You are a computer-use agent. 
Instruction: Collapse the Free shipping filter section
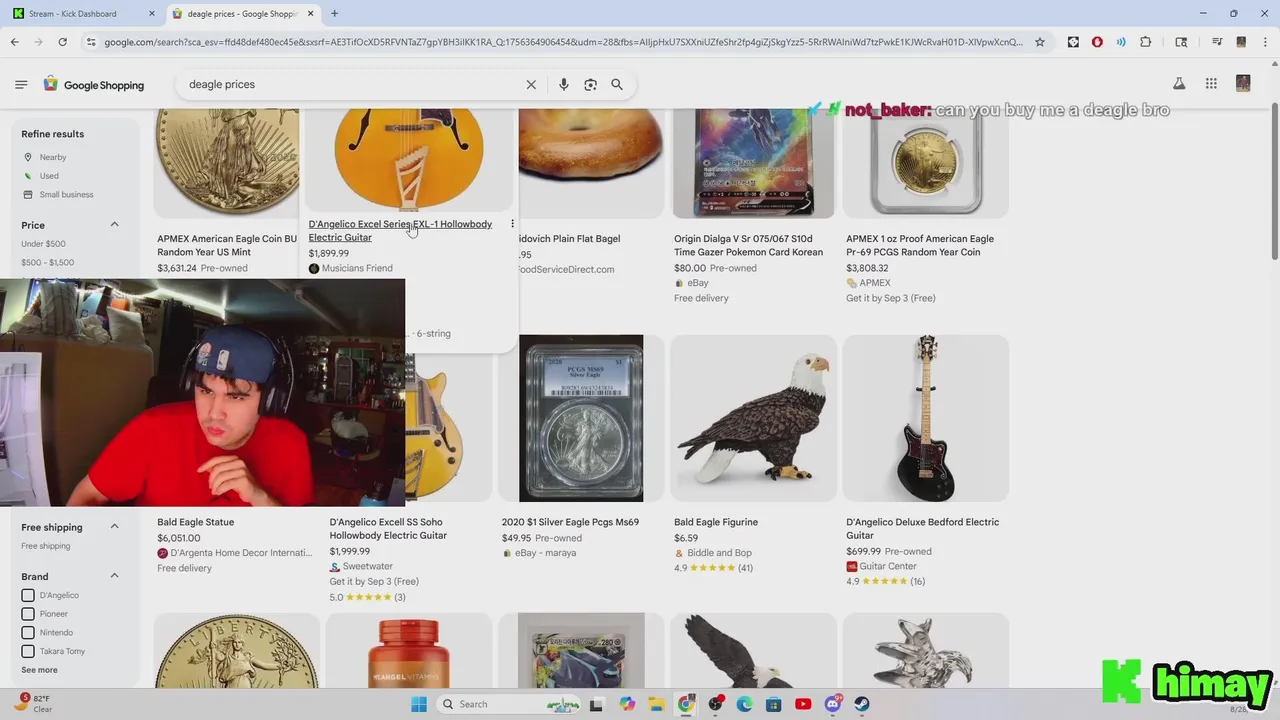point(114,527)
